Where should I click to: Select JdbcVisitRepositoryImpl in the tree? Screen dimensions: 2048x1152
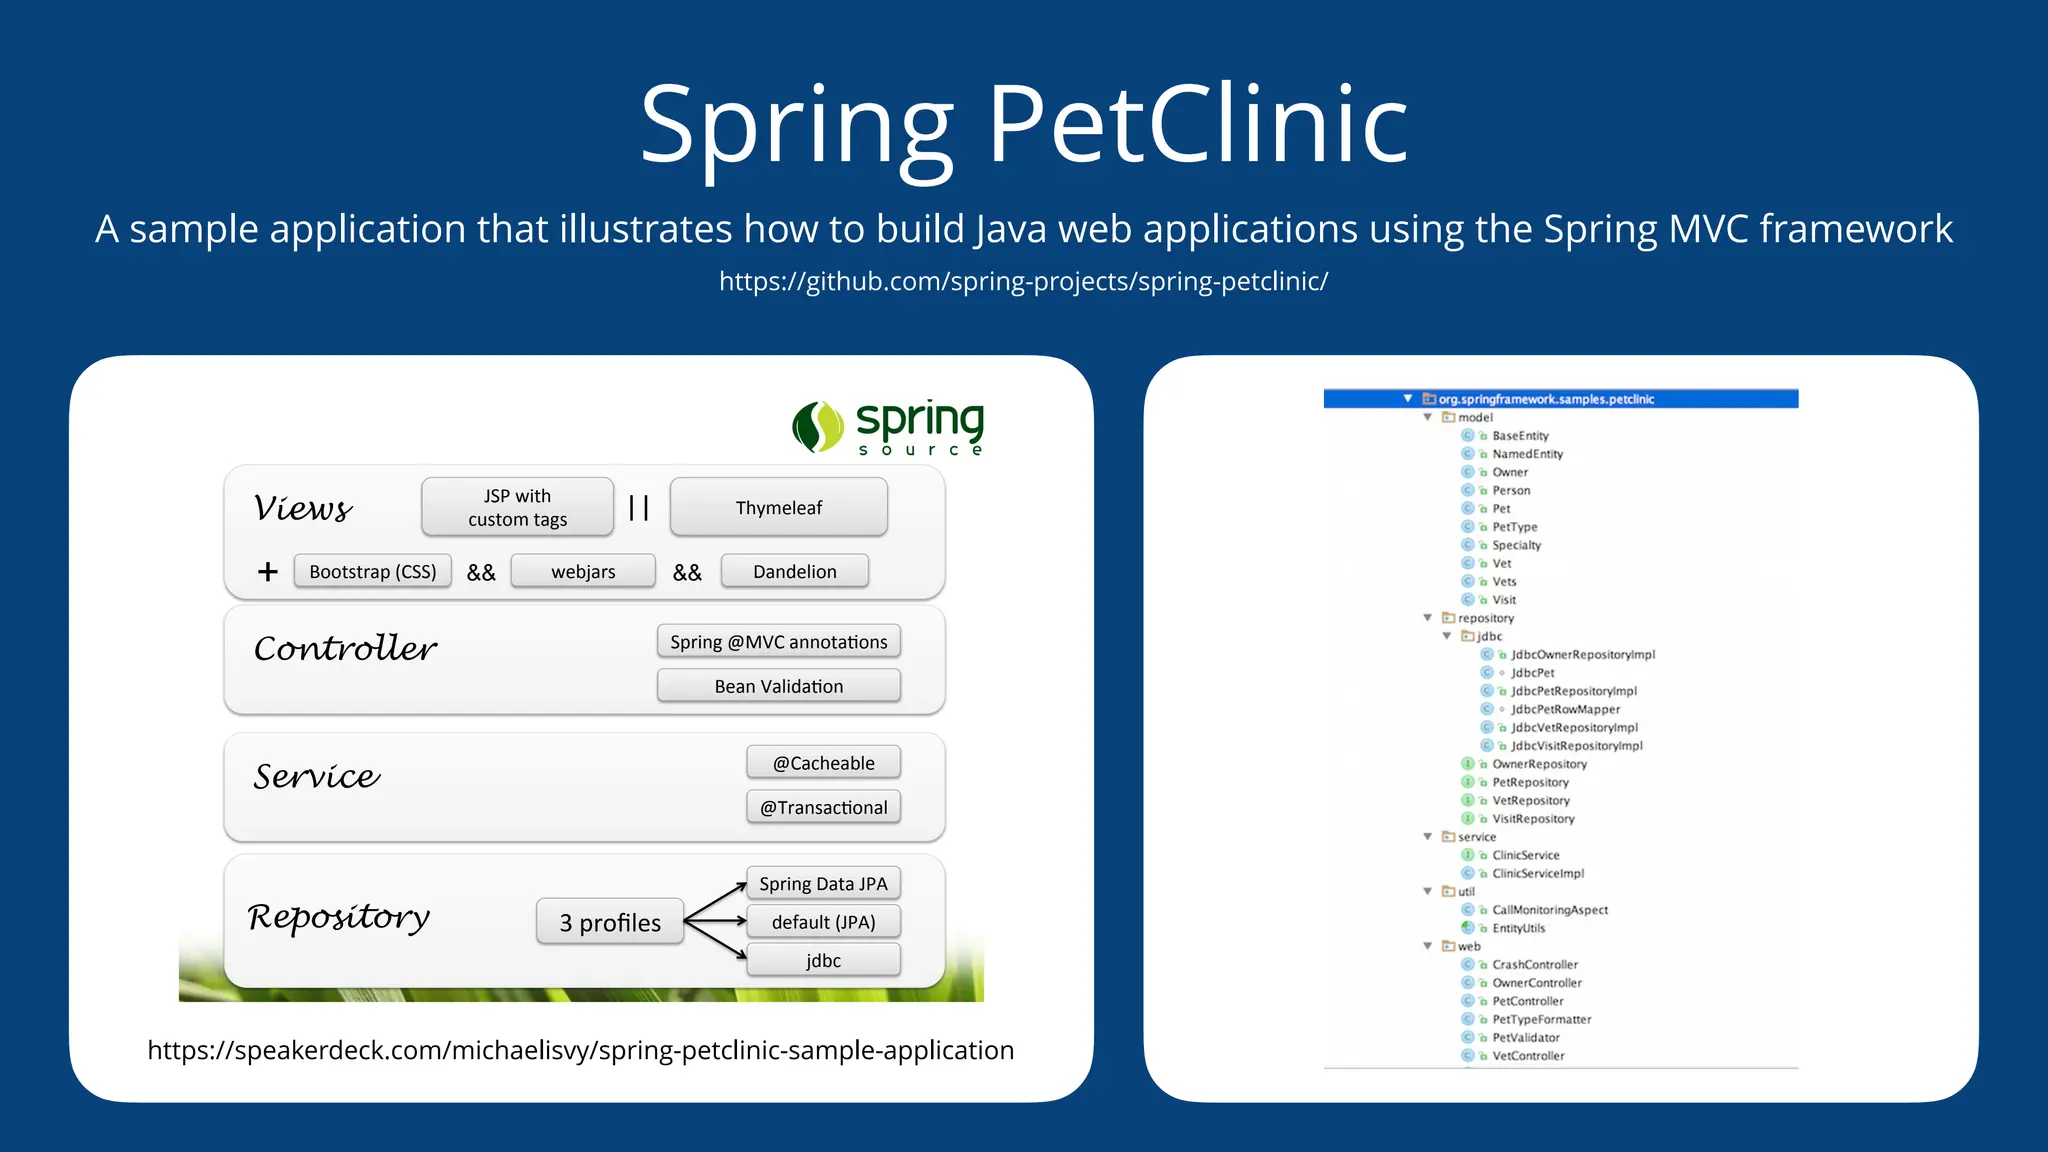click(x=1577, y=746)
